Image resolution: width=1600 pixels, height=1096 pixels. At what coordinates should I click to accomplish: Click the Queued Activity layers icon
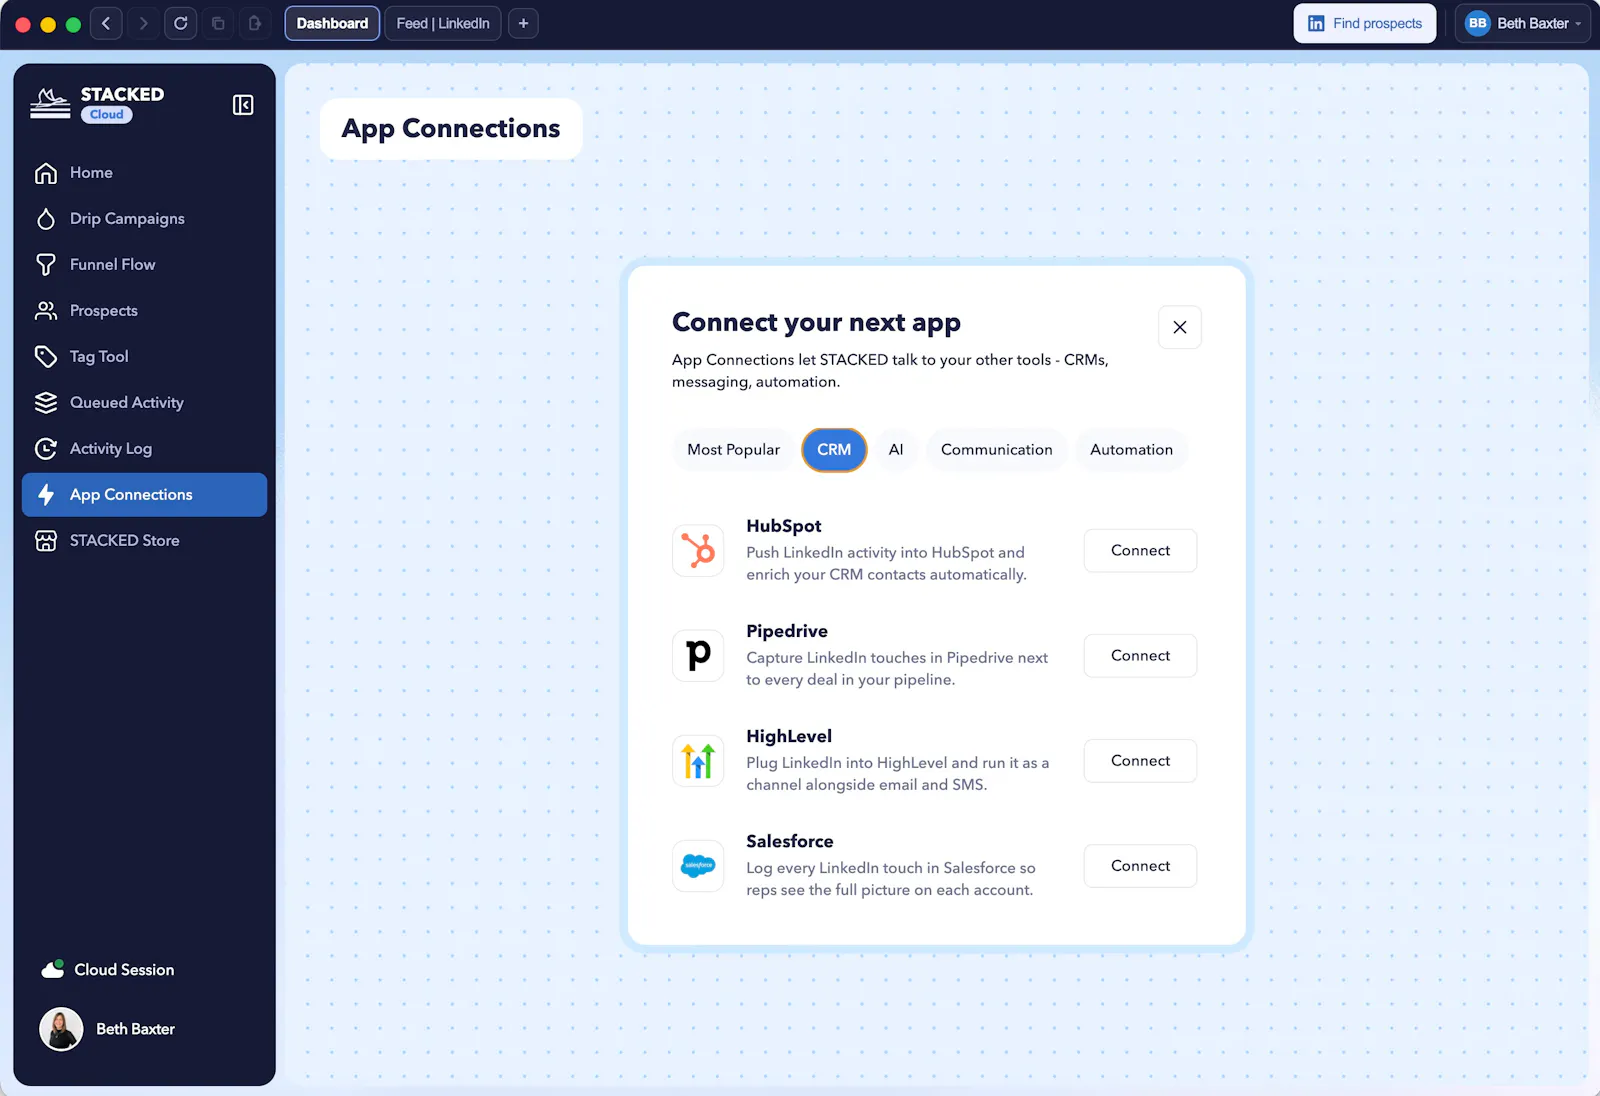[x=46, y=403]
